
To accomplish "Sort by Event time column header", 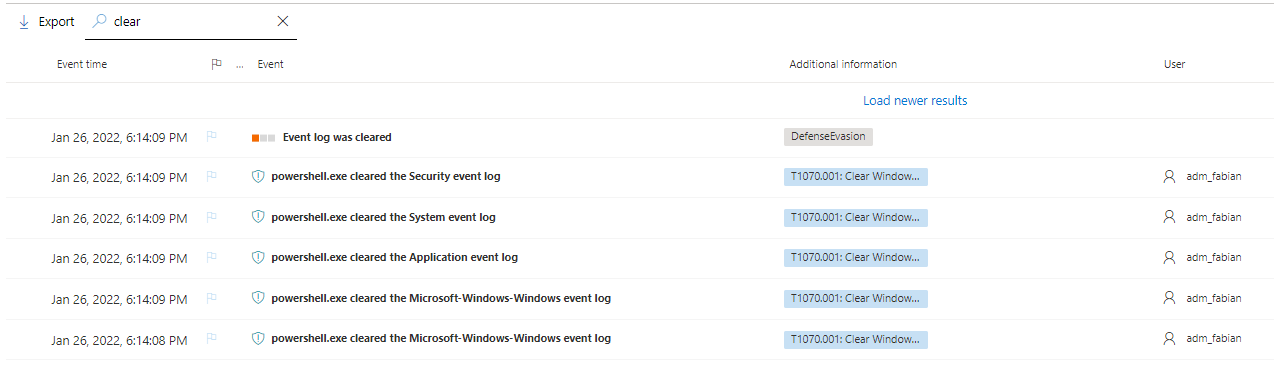I will pos(82,64).
